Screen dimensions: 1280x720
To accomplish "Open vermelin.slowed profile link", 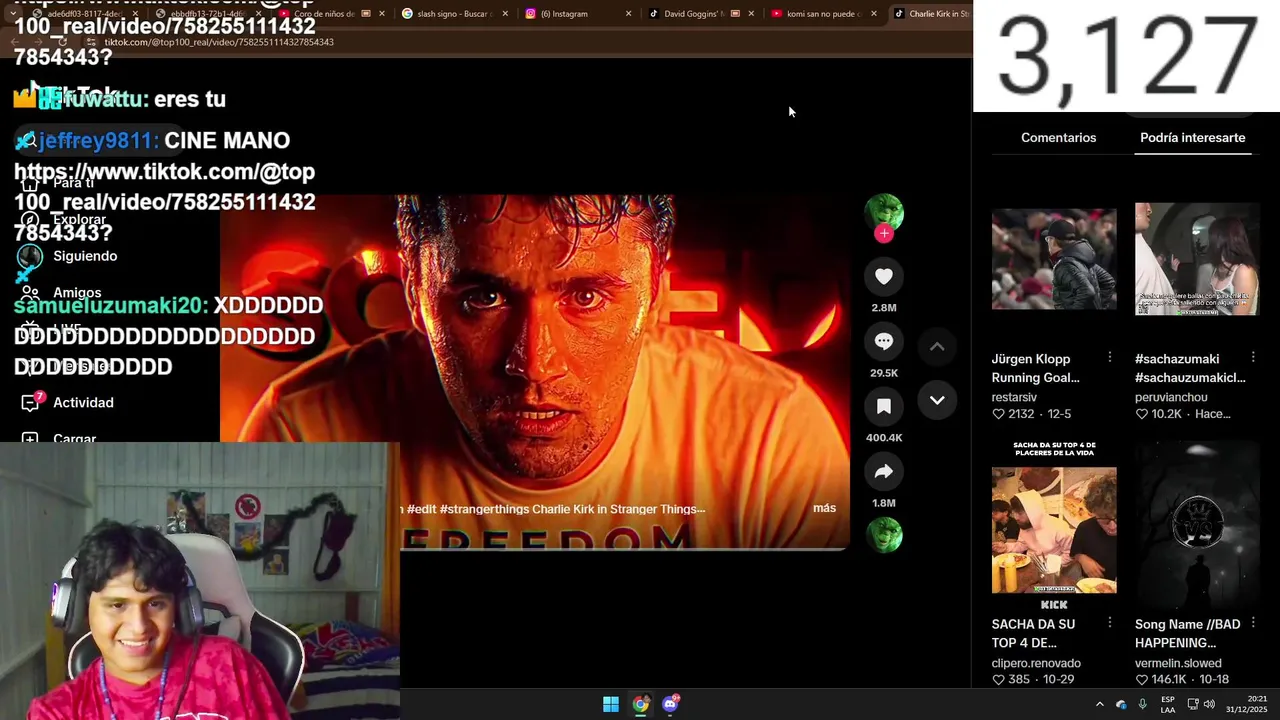I will coord(1178,663).
